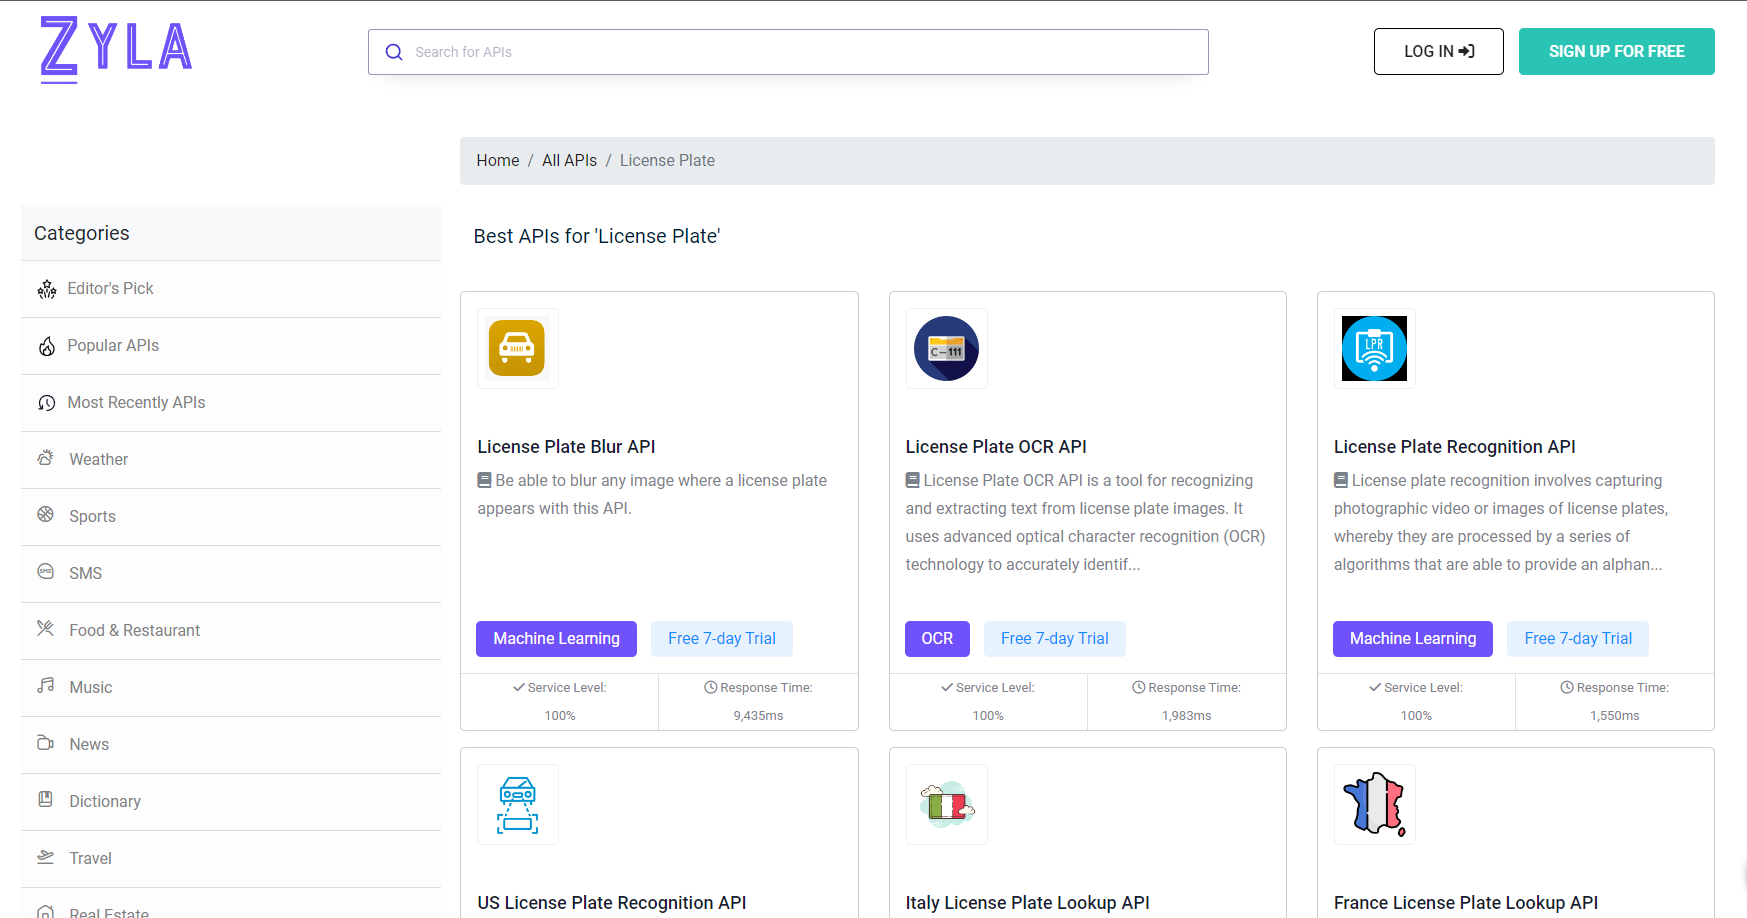This screenshot has height=918, width=1747.
Task: Click License Plate Blur API car icon
Action: (x=517, y=348)
